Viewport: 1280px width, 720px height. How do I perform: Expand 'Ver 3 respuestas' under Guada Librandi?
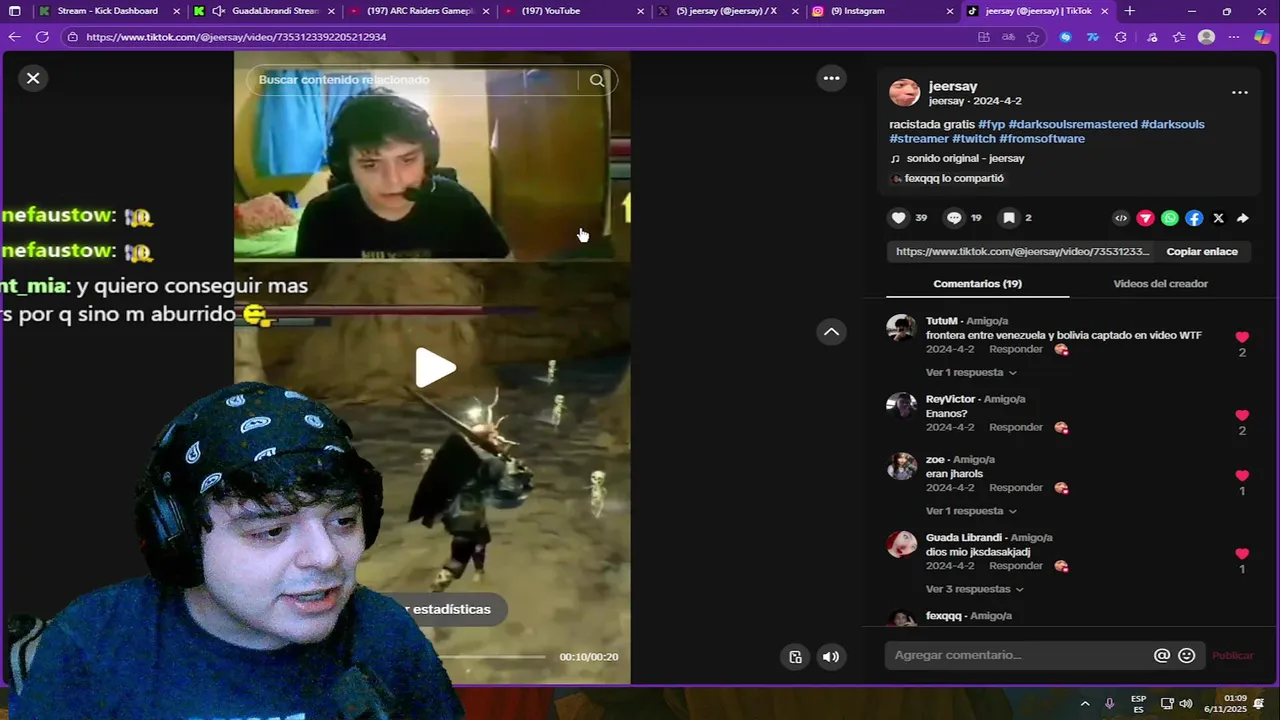974,589
